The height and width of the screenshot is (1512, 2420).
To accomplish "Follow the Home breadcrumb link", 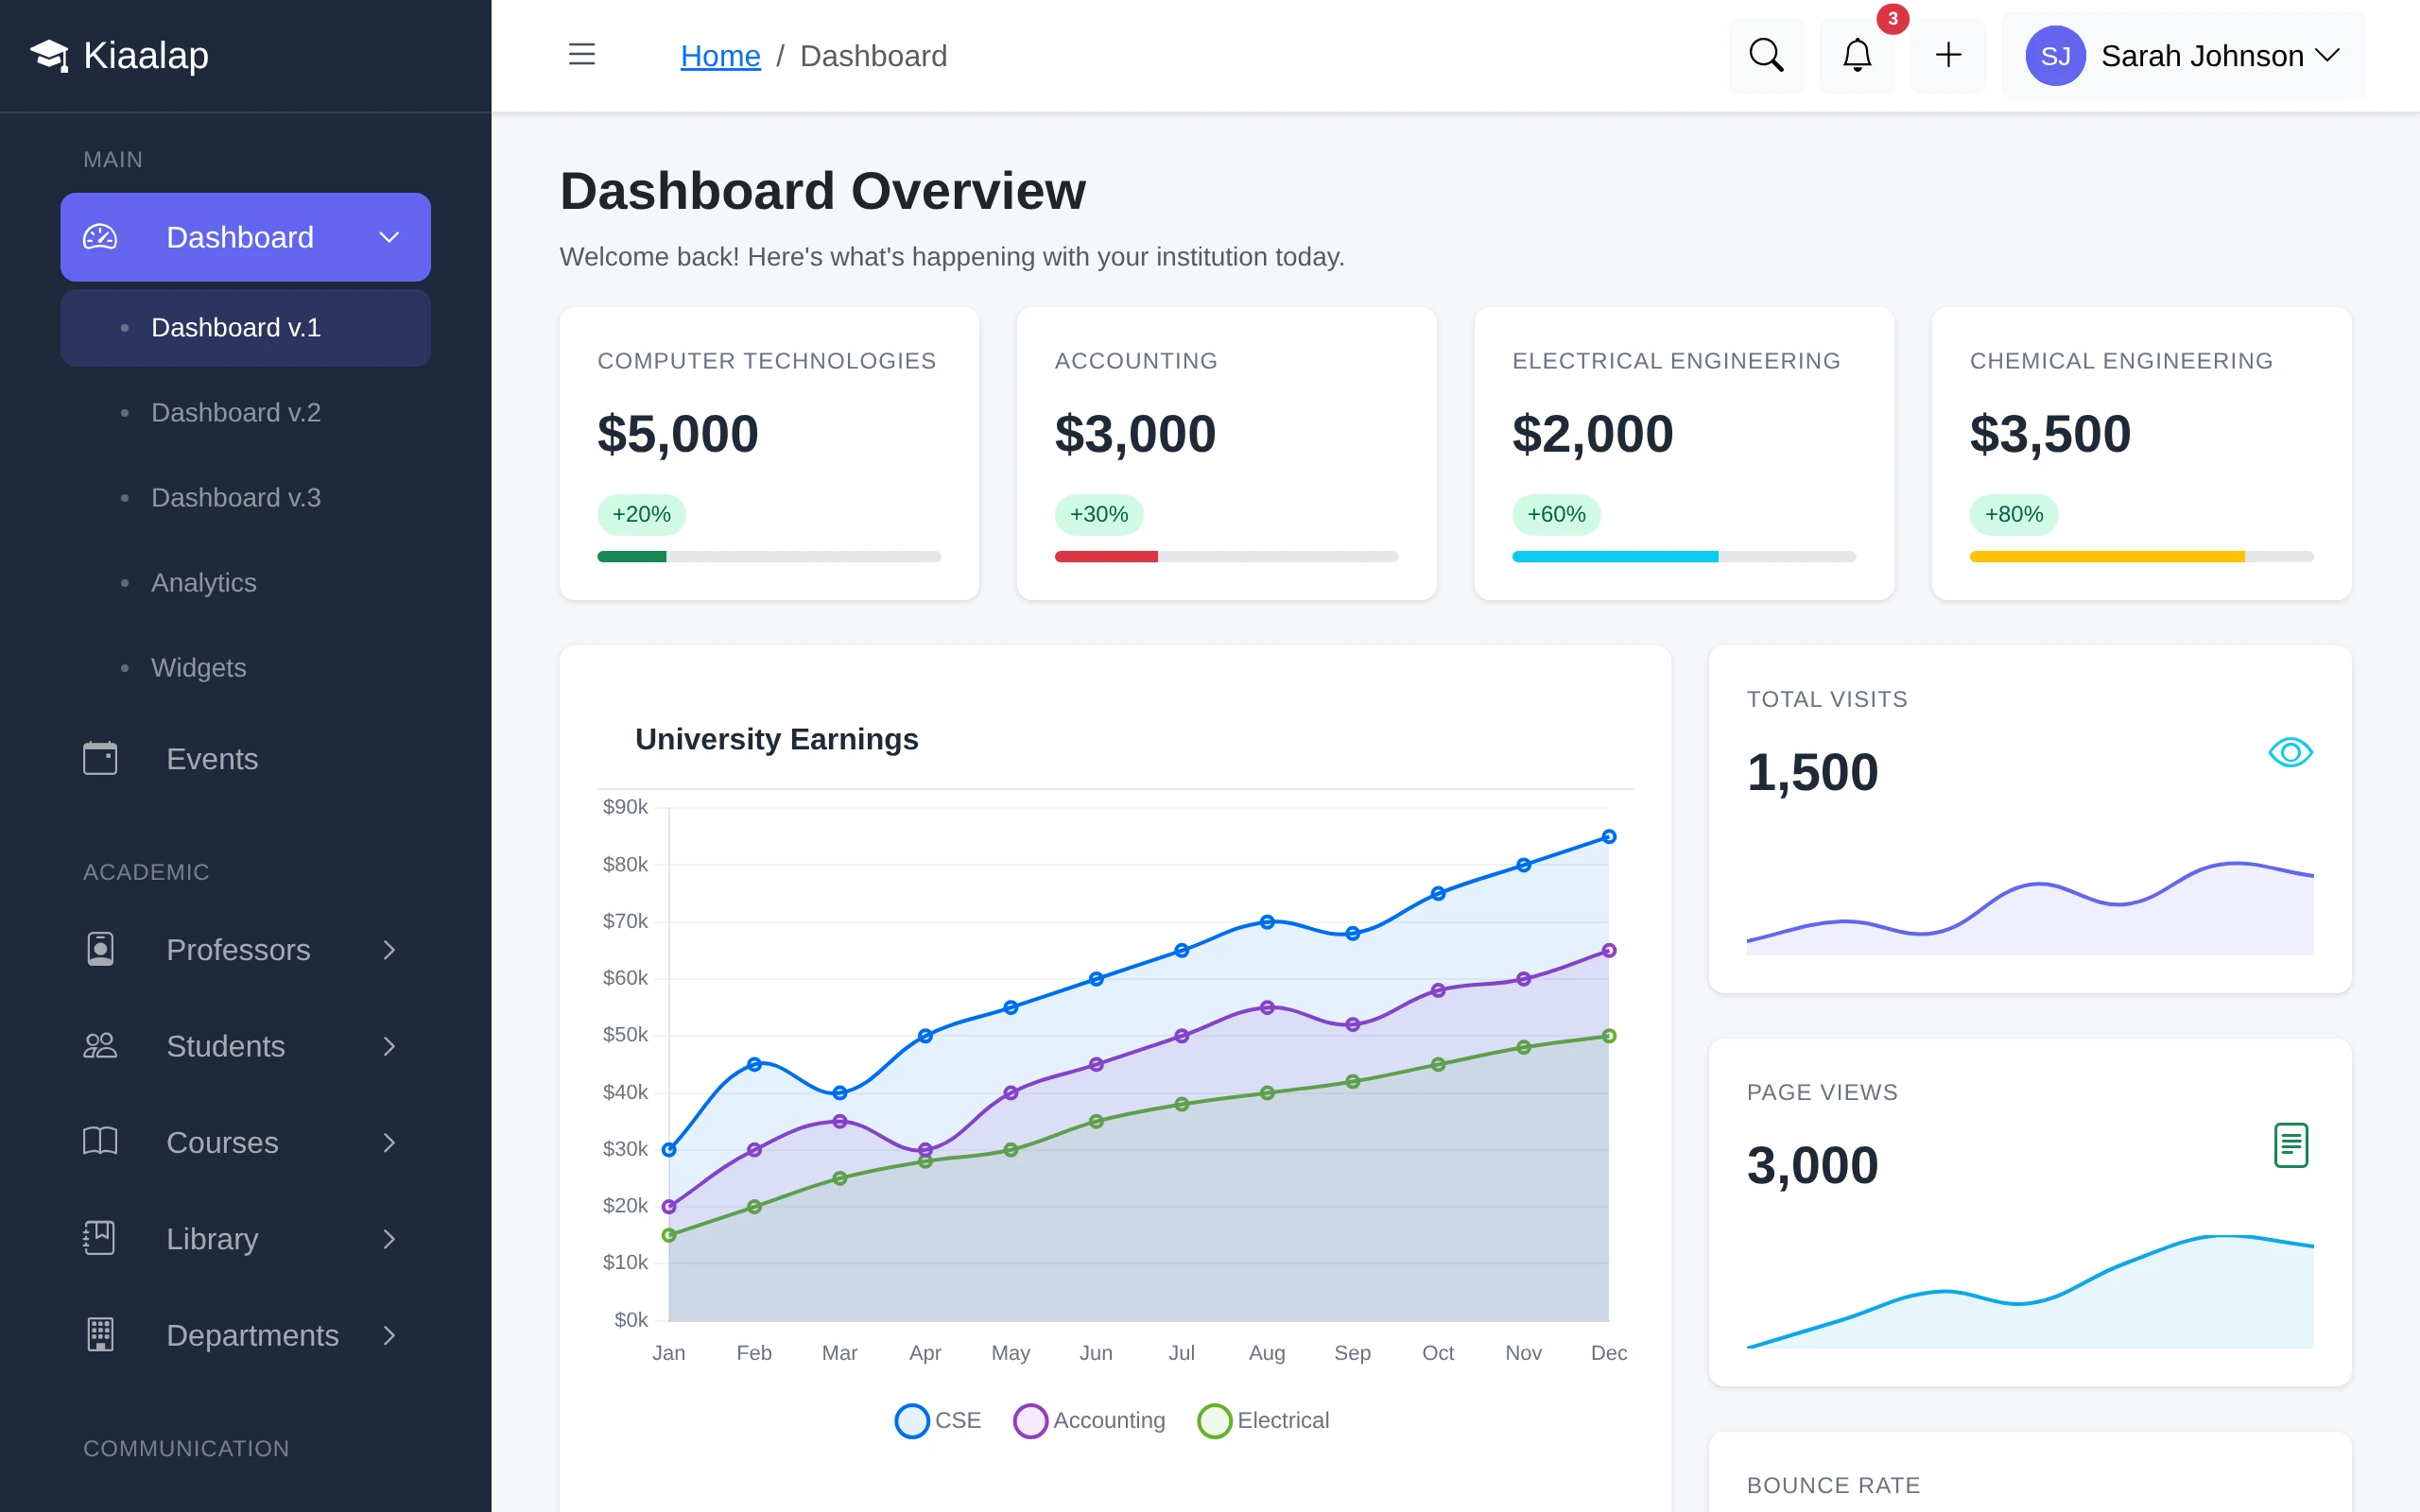I will click(720, 56).
